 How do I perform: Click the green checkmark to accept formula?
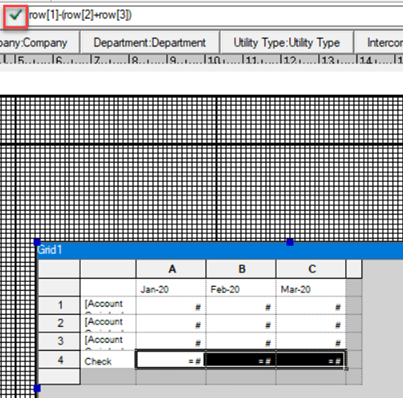click(x=15, y=15)
